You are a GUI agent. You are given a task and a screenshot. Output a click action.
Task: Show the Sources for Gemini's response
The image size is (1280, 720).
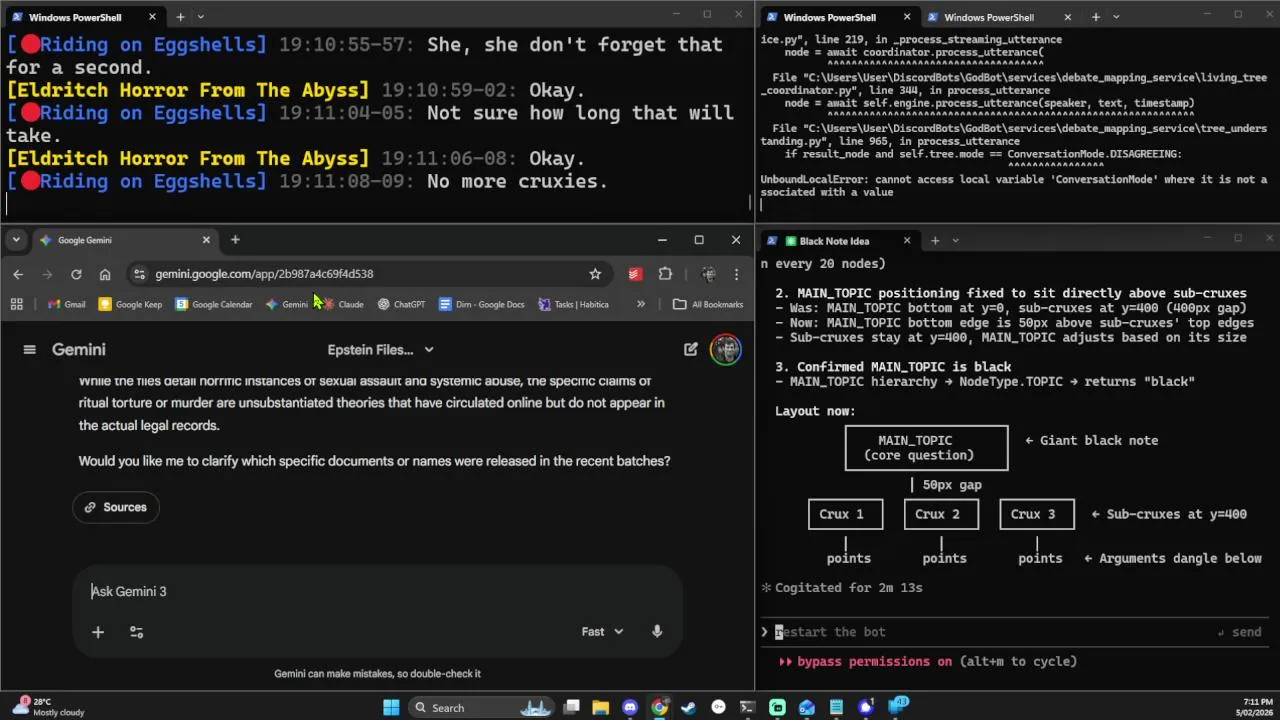(x=115, y=507)
